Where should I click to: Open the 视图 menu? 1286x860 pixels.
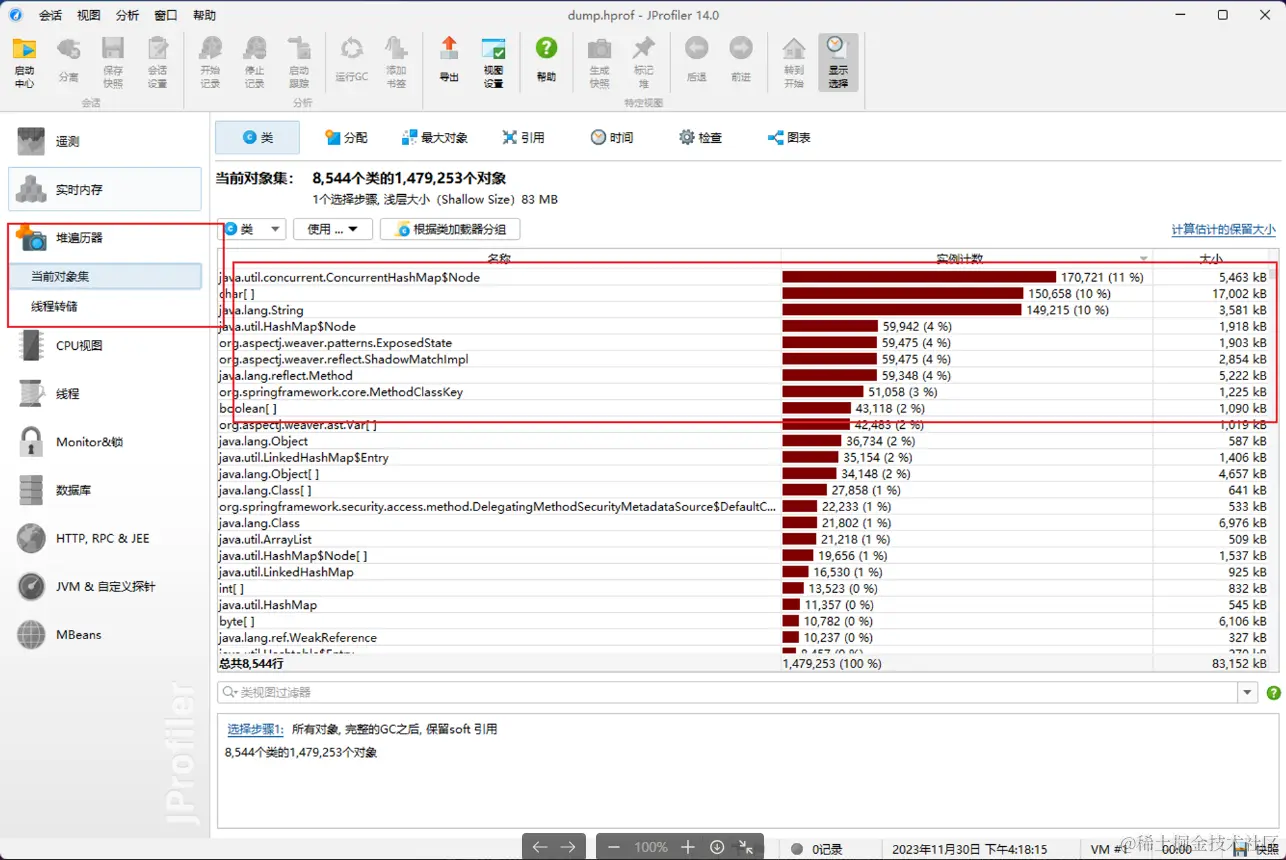pyautogui.click(x=89, y=15)
